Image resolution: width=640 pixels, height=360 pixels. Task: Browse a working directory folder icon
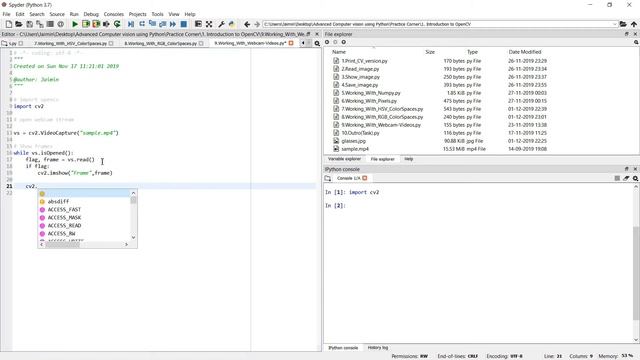point(623,24)
